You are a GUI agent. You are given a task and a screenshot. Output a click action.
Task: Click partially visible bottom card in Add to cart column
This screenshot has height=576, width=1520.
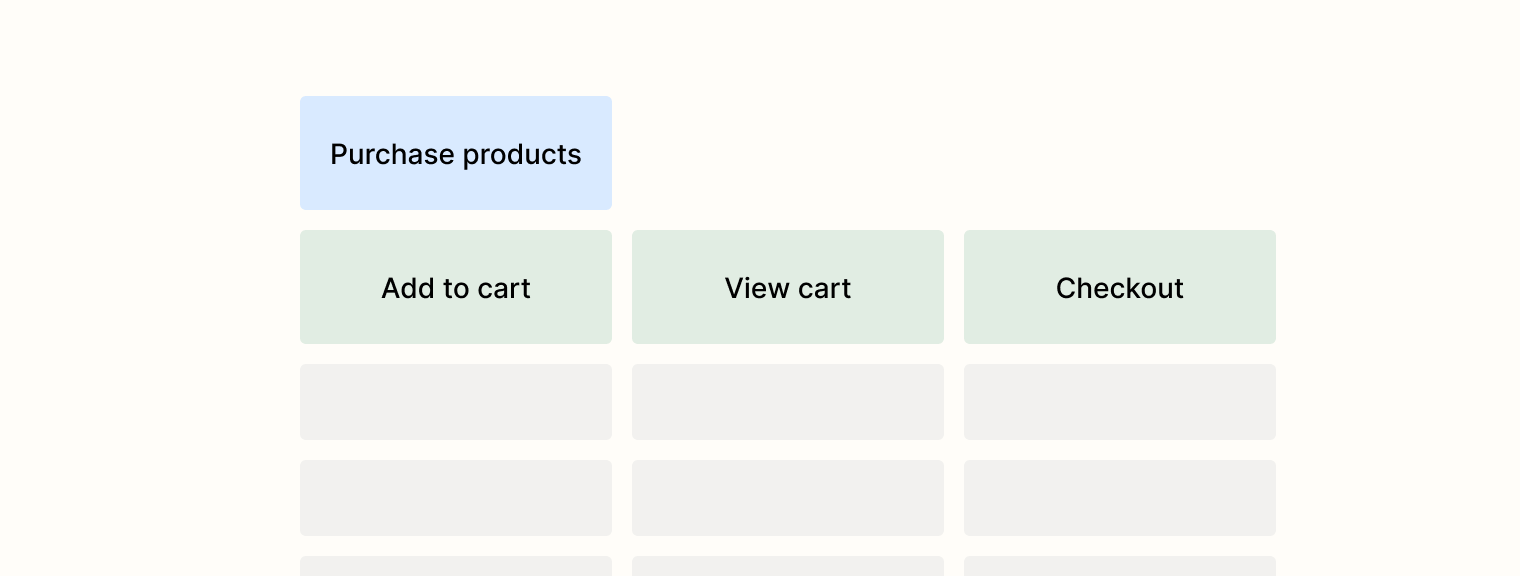(456, 566)
